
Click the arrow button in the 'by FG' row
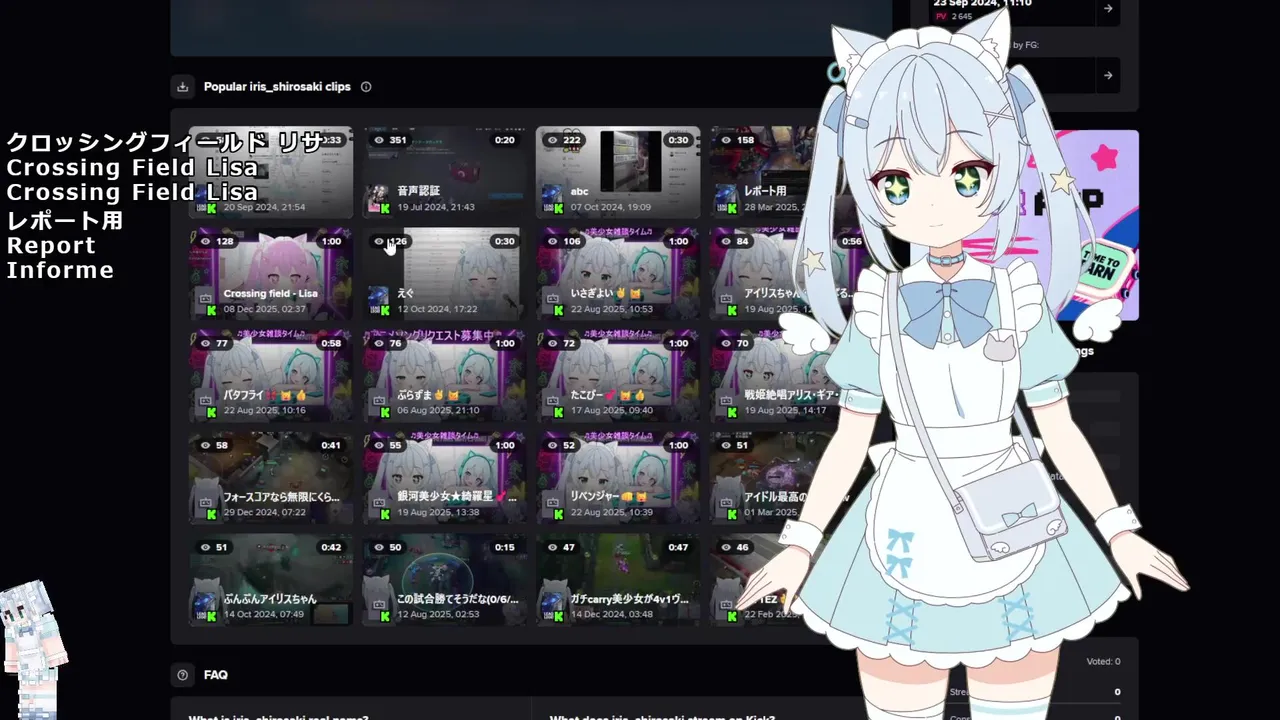[x=1107, y=75]
